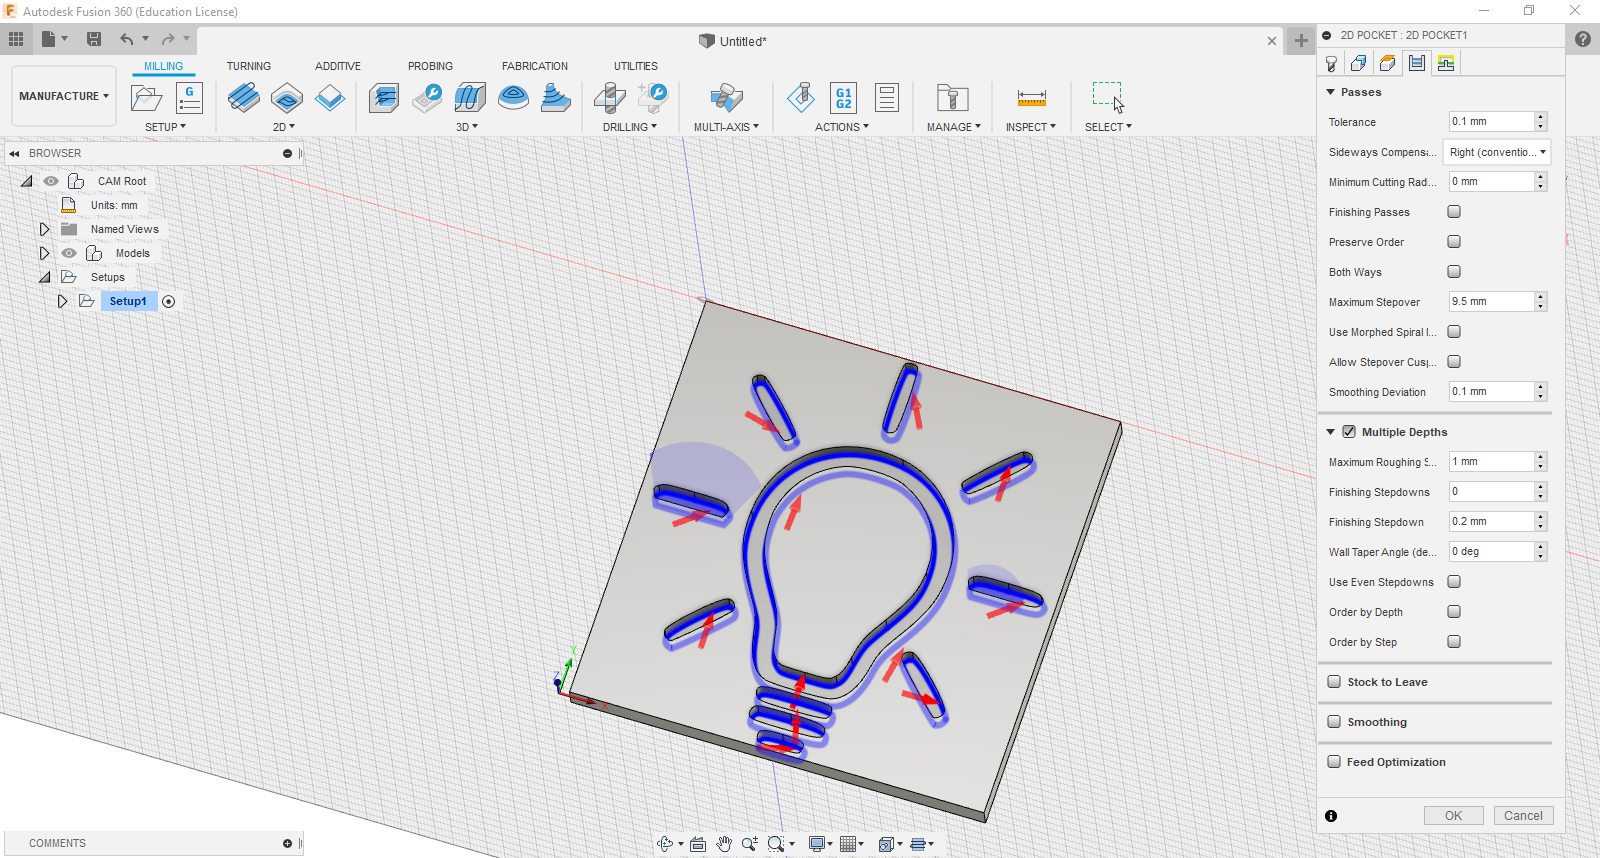
Task: Select the 3D Adaptive Clearing tool
Action: pos(384,98)
